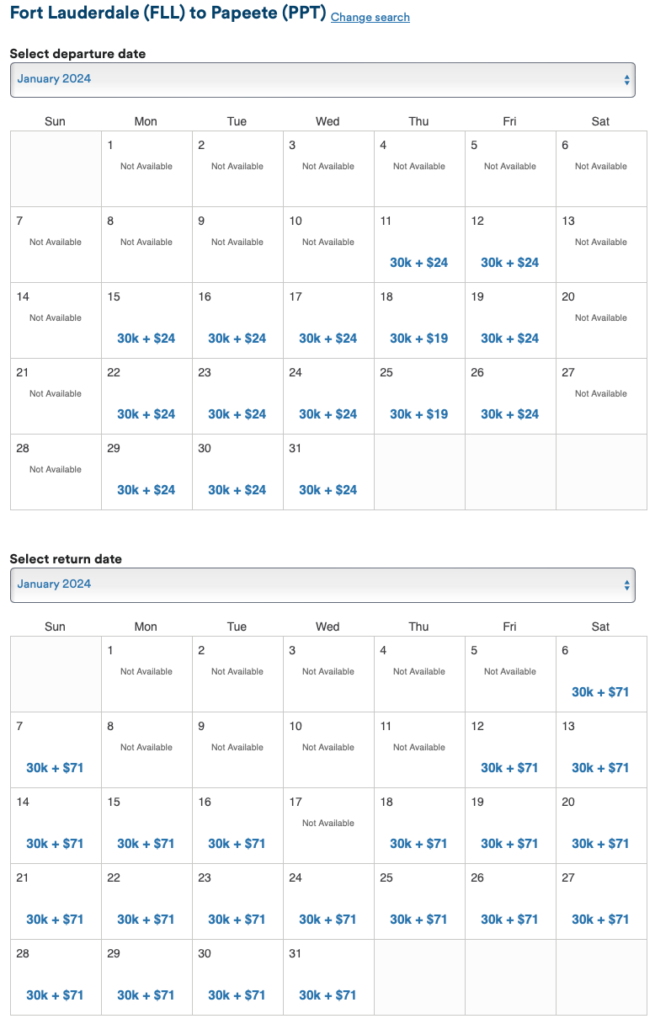Open the departure date month dropdown
Viewport: 655px width, 1024px height.
coord(322,80)
